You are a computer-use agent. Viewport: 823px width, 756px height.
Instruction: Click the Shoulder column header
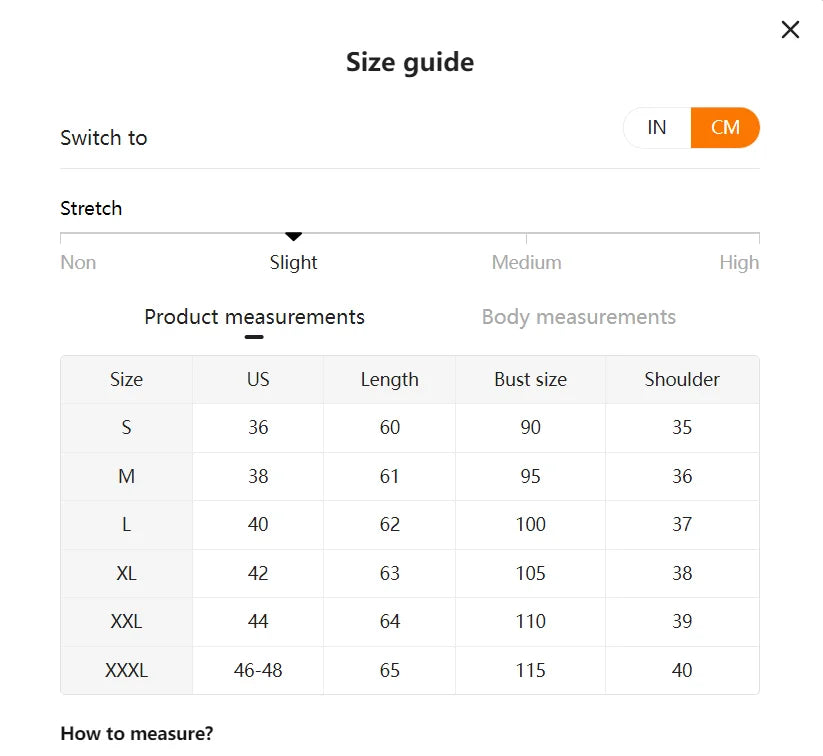coord(682,380)
